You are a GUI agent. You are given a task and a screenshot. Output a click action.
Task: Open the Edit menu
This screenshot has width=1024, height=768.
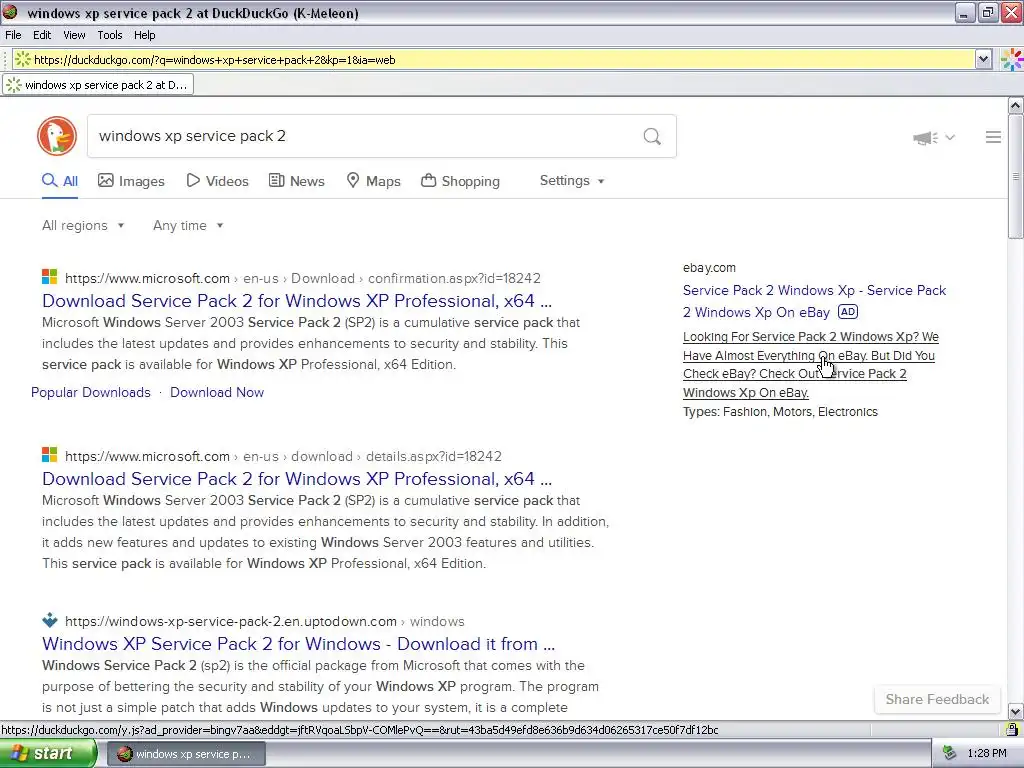point(42,35)
